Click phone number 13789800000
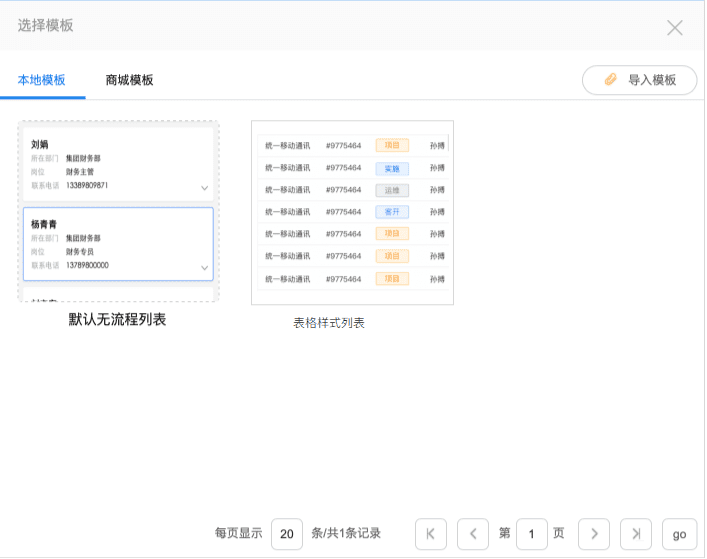 click(x=87, y=265)
